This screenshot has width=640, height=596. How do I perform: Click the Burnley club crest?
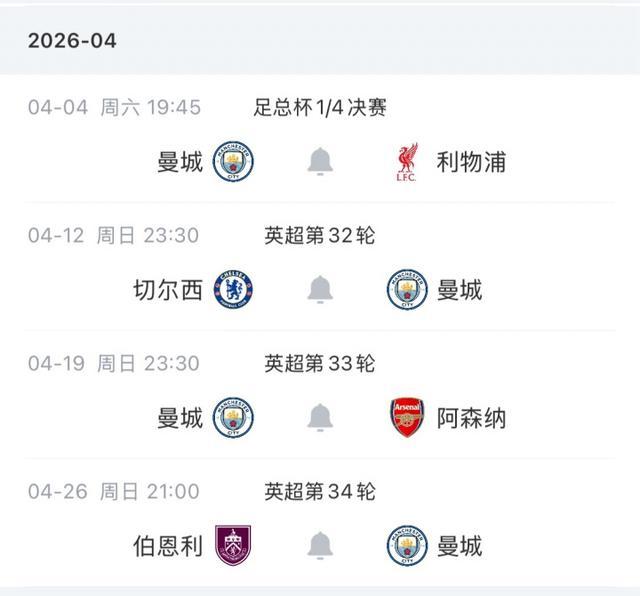[x=234, y=545]
